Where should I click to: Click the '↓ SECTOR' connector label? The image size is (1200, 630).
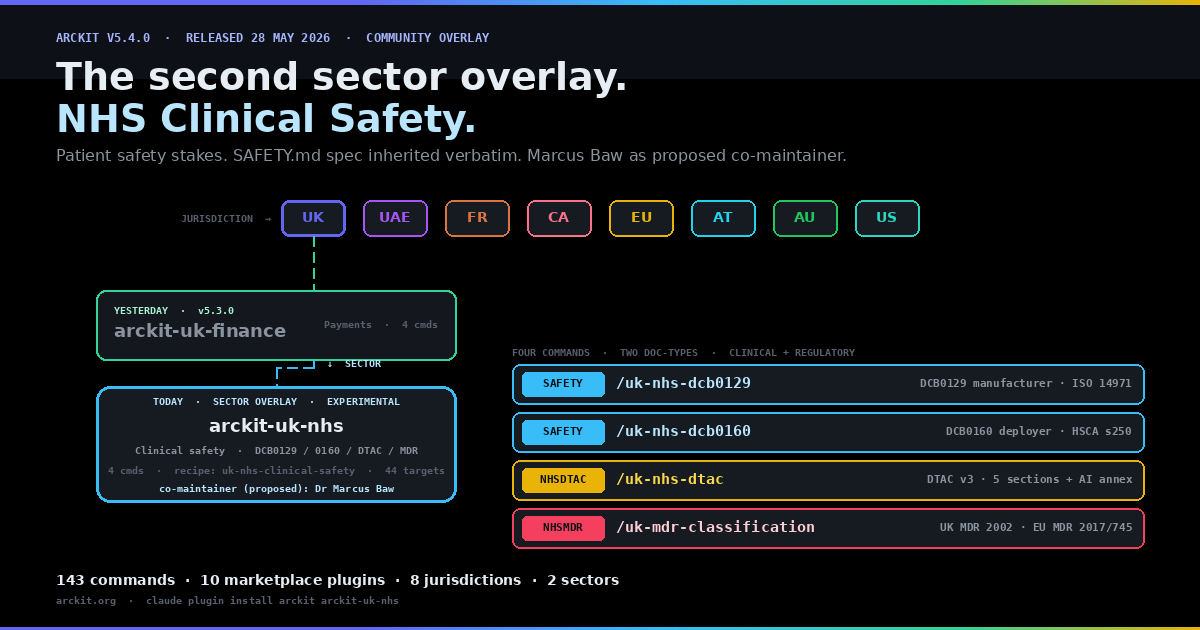tap(354, 364)
